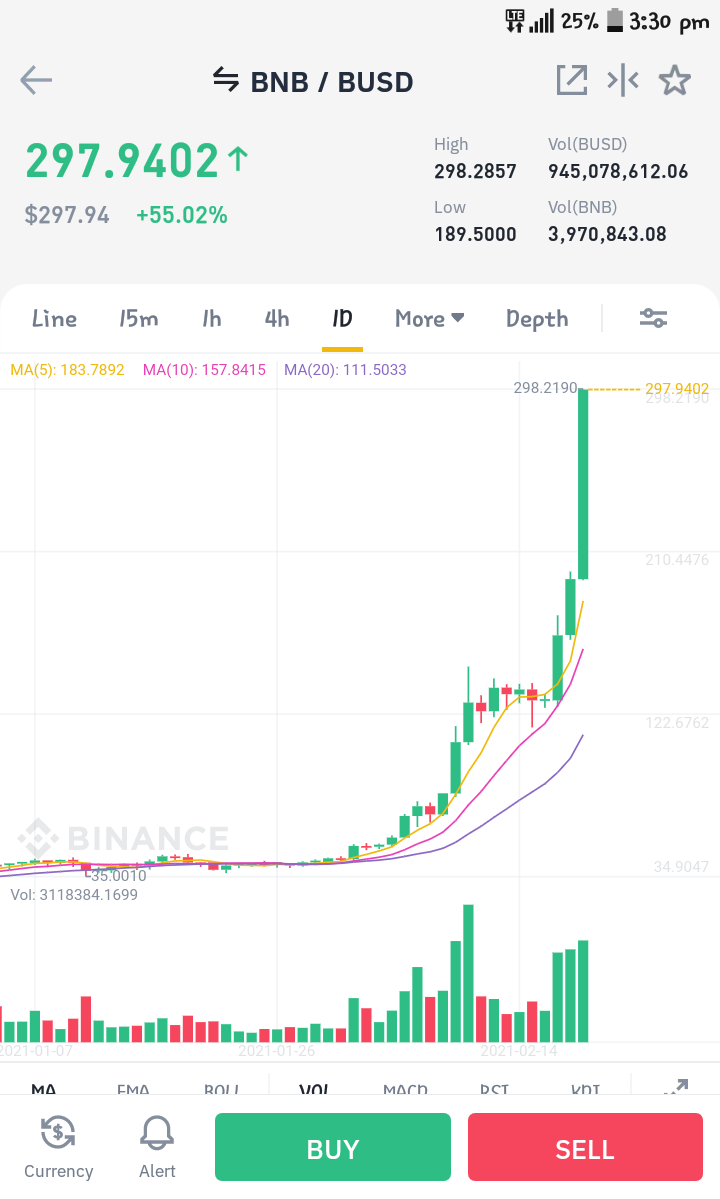Open chart settings sliders icon
Viewport: 720px width, 1199px height.
pos(654,318)
